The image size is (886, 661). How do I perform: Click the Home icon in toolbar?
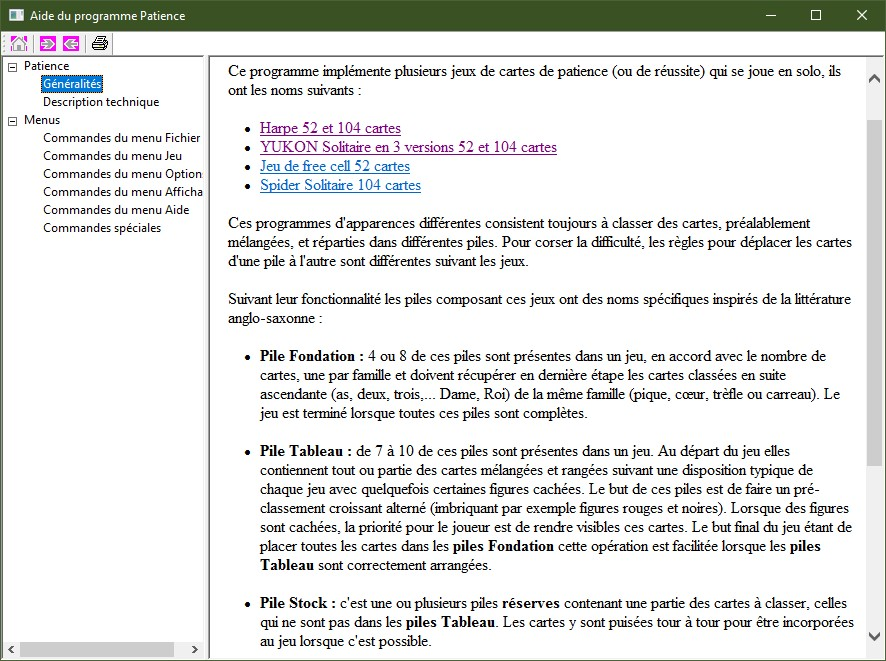coord(18,43)
